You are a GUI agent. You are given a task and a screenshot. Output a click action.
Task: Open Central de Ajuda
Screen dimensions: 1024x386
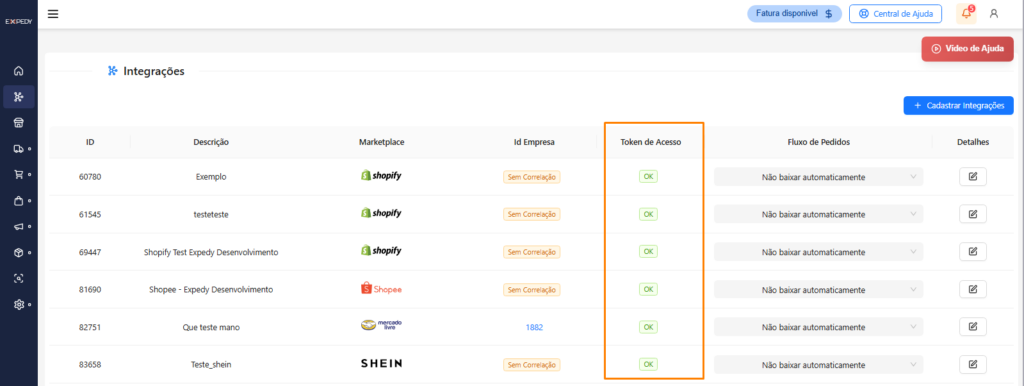click(895, 13)
